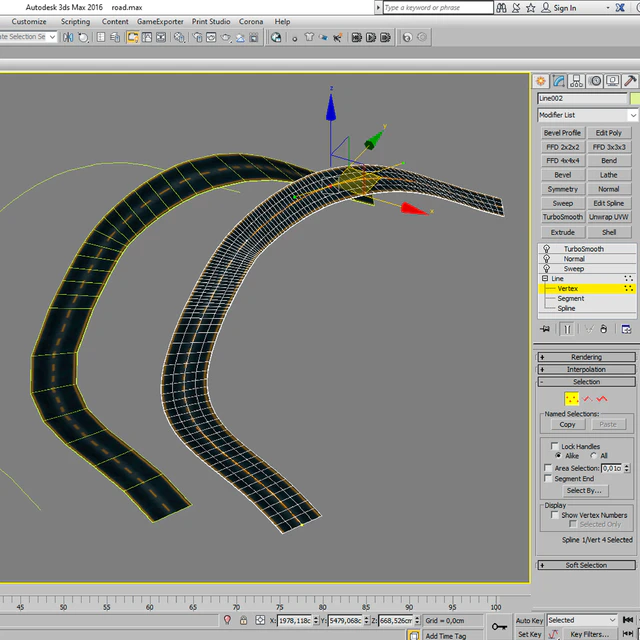Open the Modifier List dropdown
The width and height of the screenshot is (640, 640).
tap(587, 116)
